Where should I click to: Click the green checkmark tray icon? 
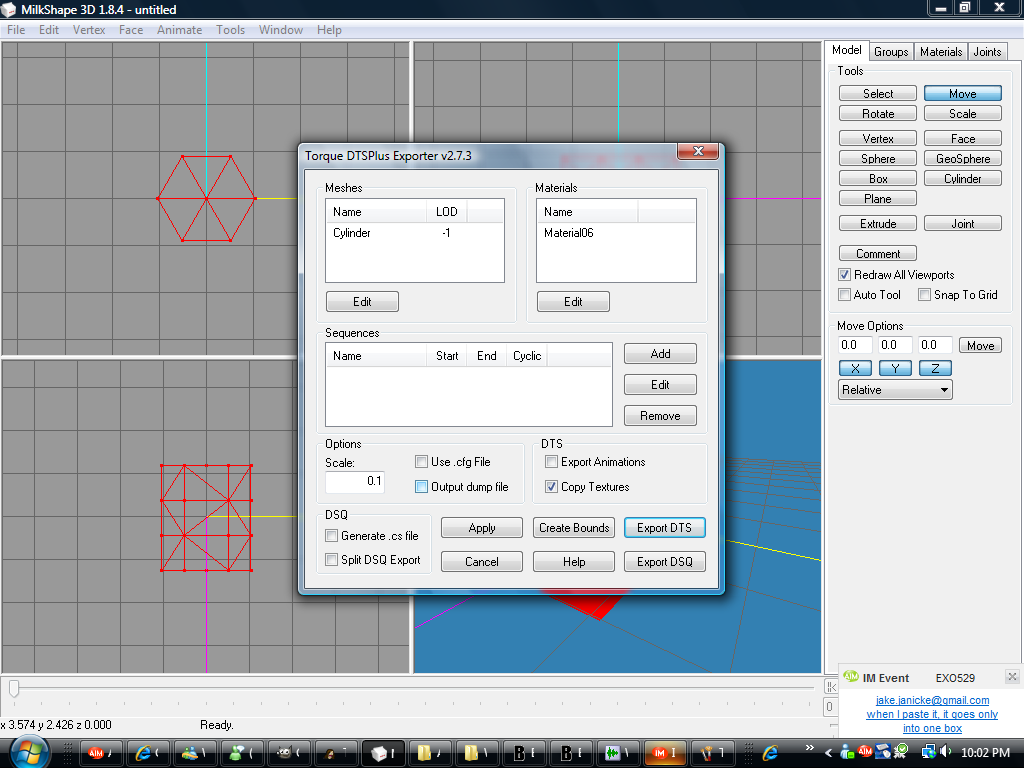tap(901, 752)
